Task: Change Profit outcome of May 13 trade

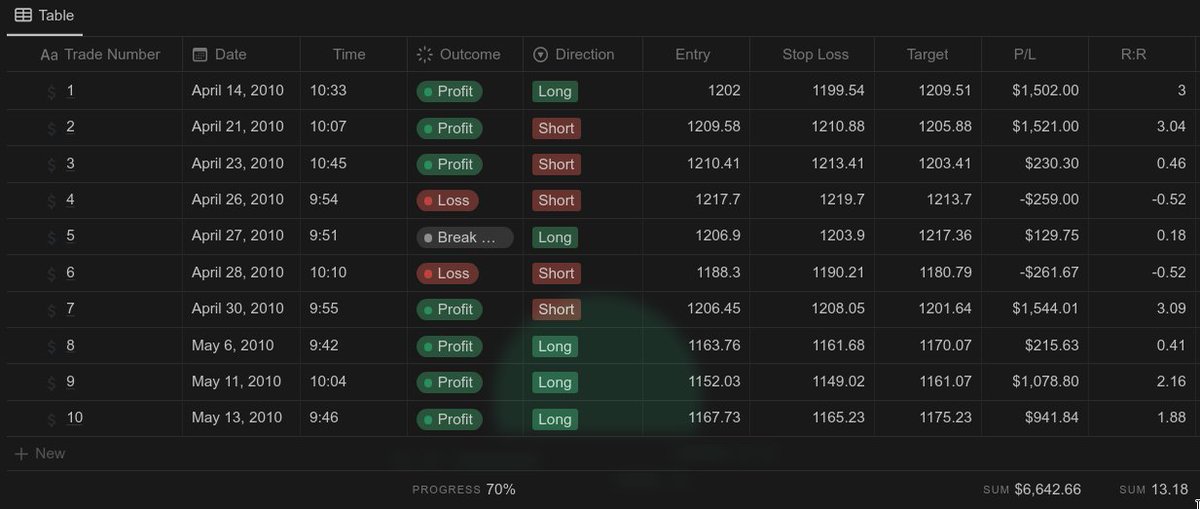Action: point(450,419)
